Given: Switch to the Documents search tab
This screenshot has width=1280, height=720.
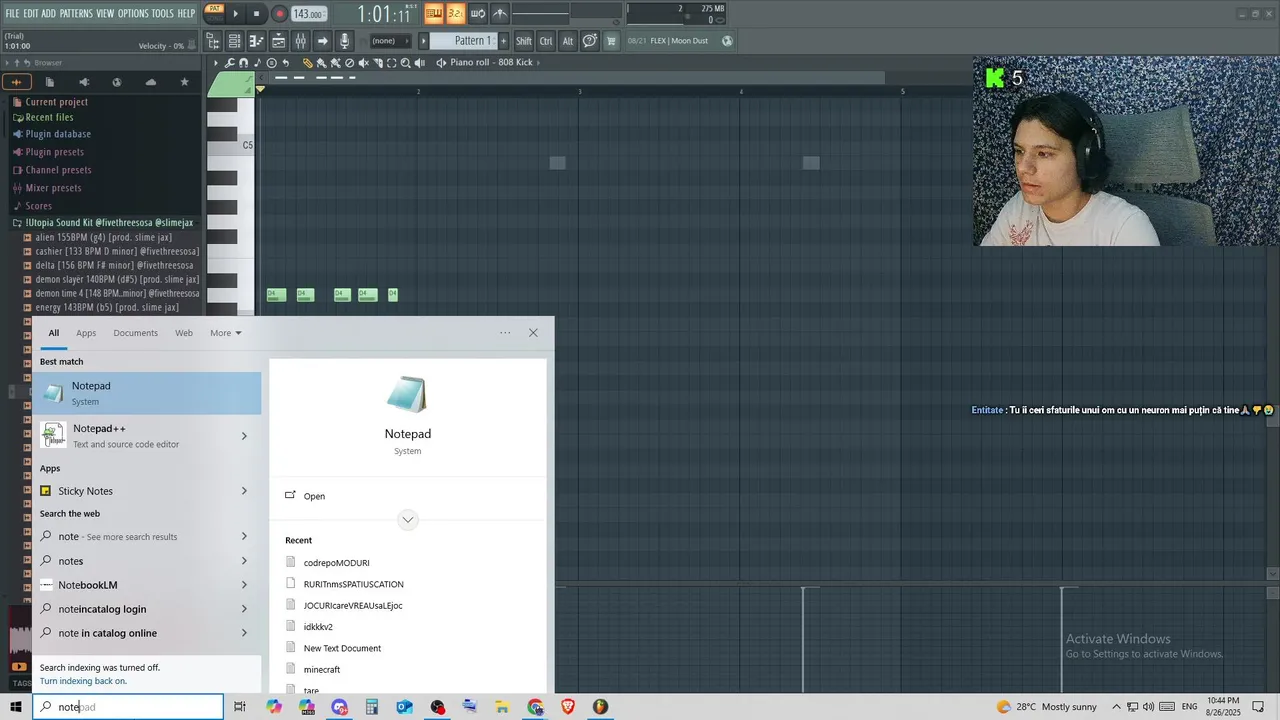Looking at the screenshot, I should pyautogui.click(x=135, y=333).
